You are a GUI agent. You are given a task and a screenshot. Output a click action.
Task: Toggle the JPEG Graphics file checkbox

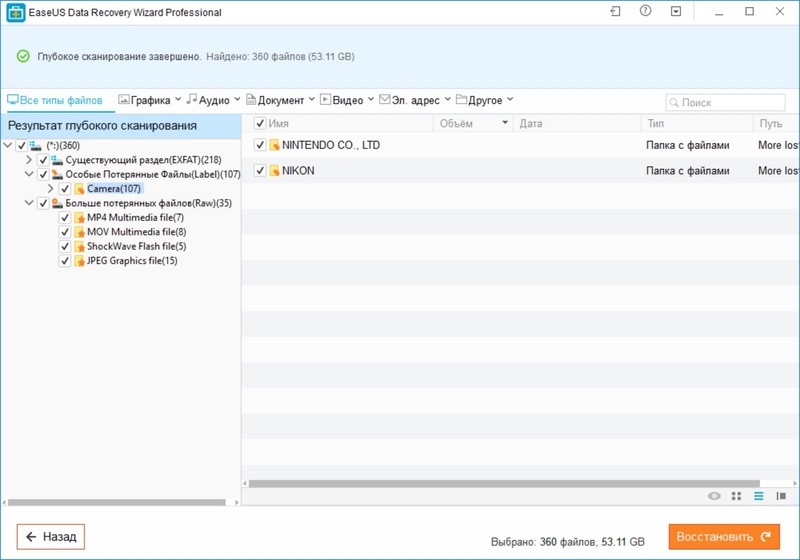(x=65, y=261)
